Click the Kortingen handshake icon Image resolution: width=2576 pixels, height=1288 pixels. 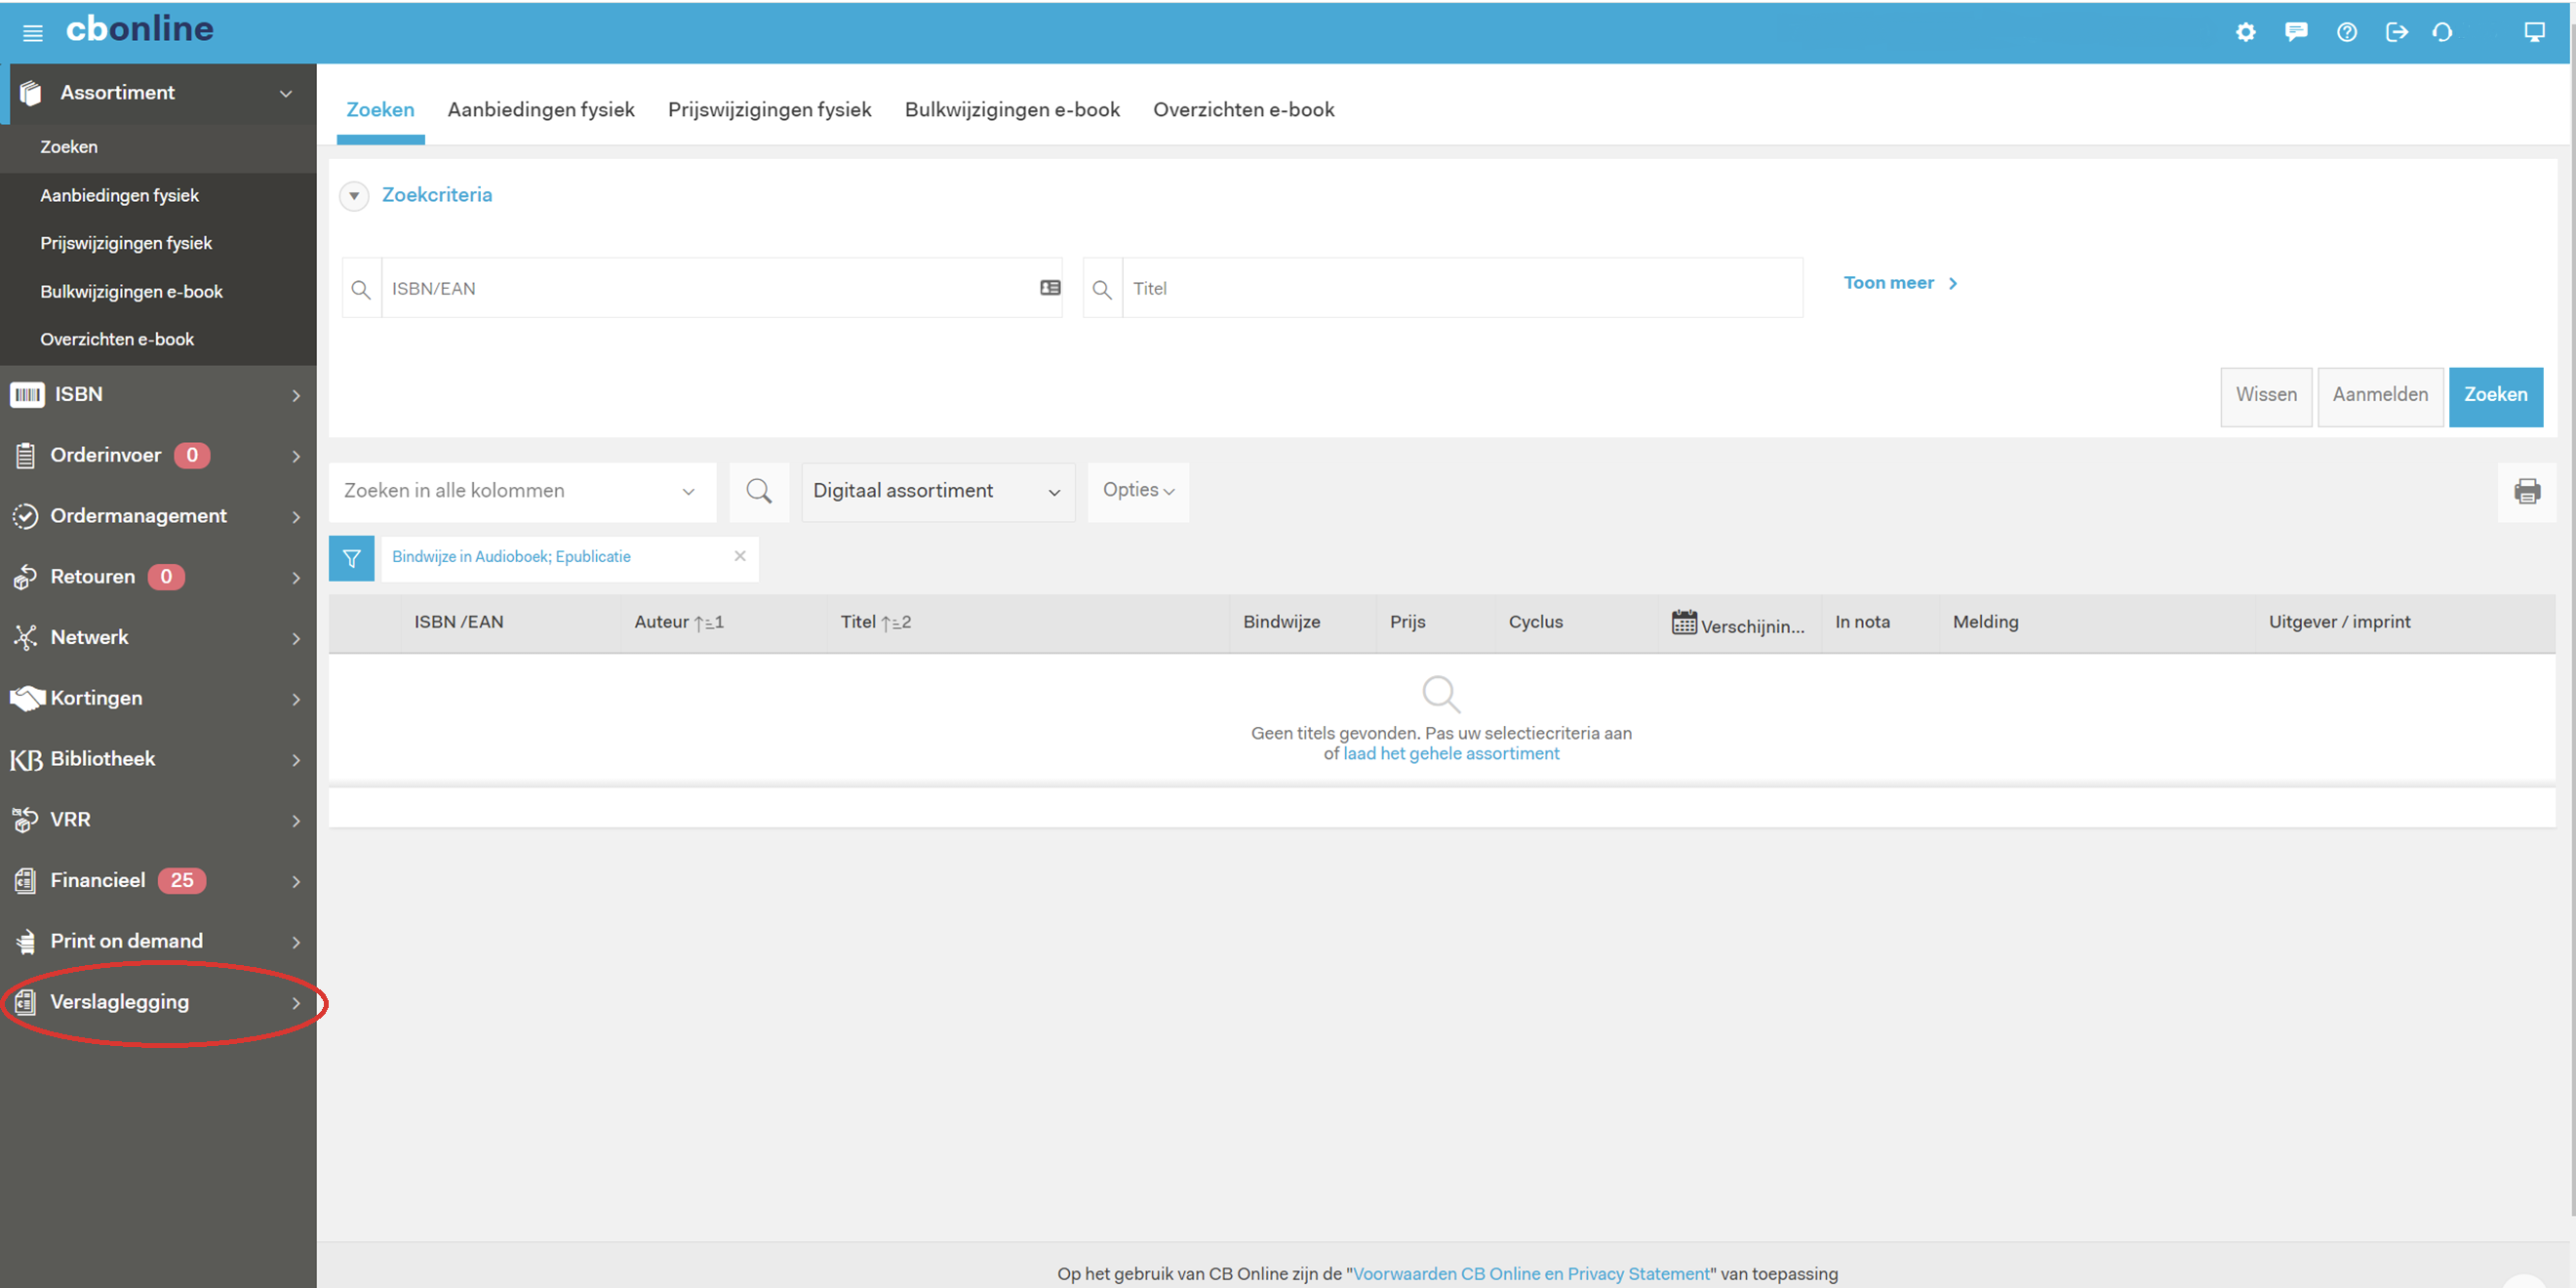coord(27,698)
